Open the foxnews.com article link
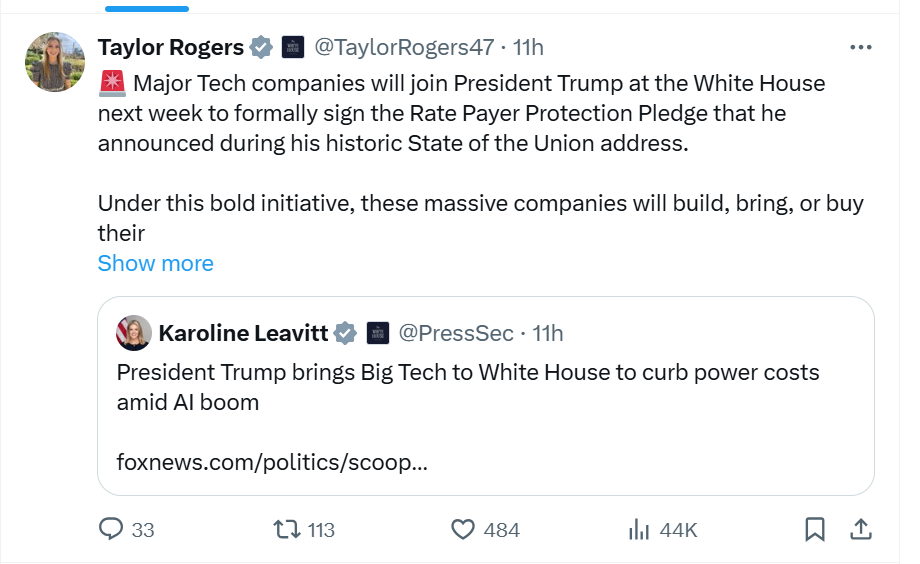 tap(272, 463)
